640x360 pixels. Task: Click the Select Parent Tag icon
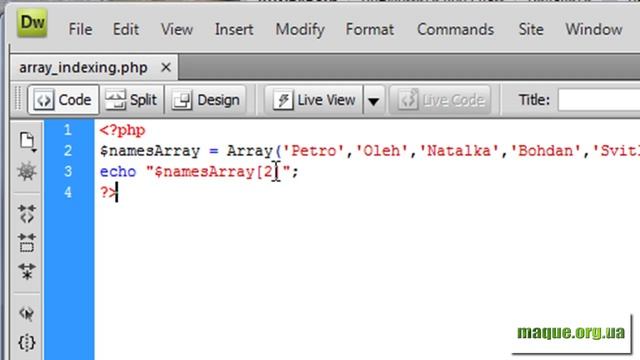(x=27, y=313)
